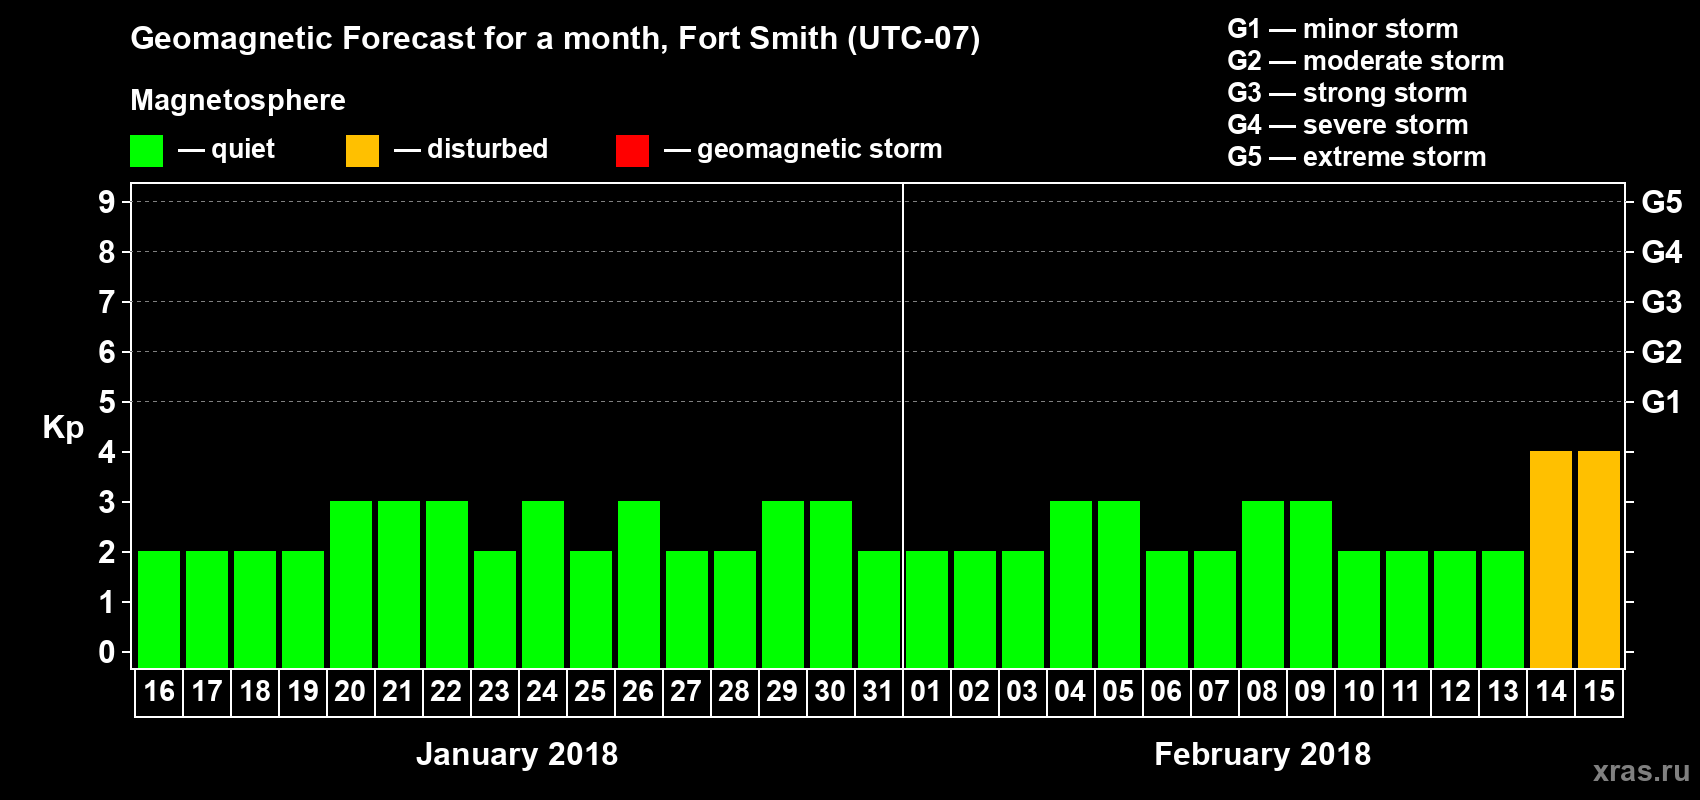Click the date label 25 on the axis
Screen dimensions: 1700x800
[x=591, y=692]
